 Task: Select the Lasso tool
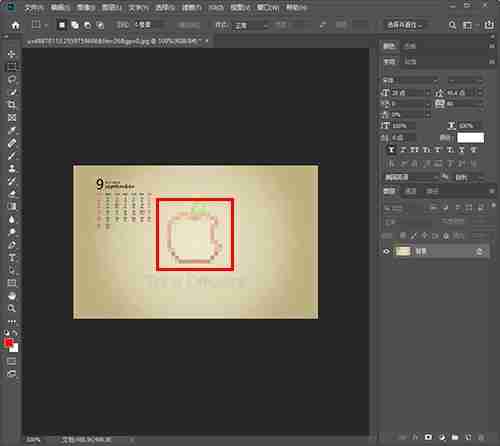pos(12,79)
